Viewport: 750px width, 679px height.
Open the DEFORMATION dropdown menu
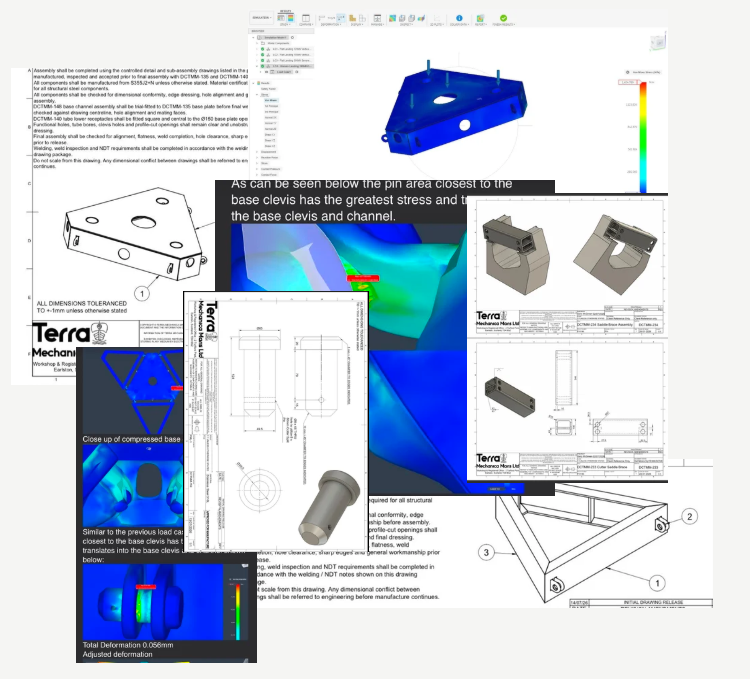(x=331, y=24)
